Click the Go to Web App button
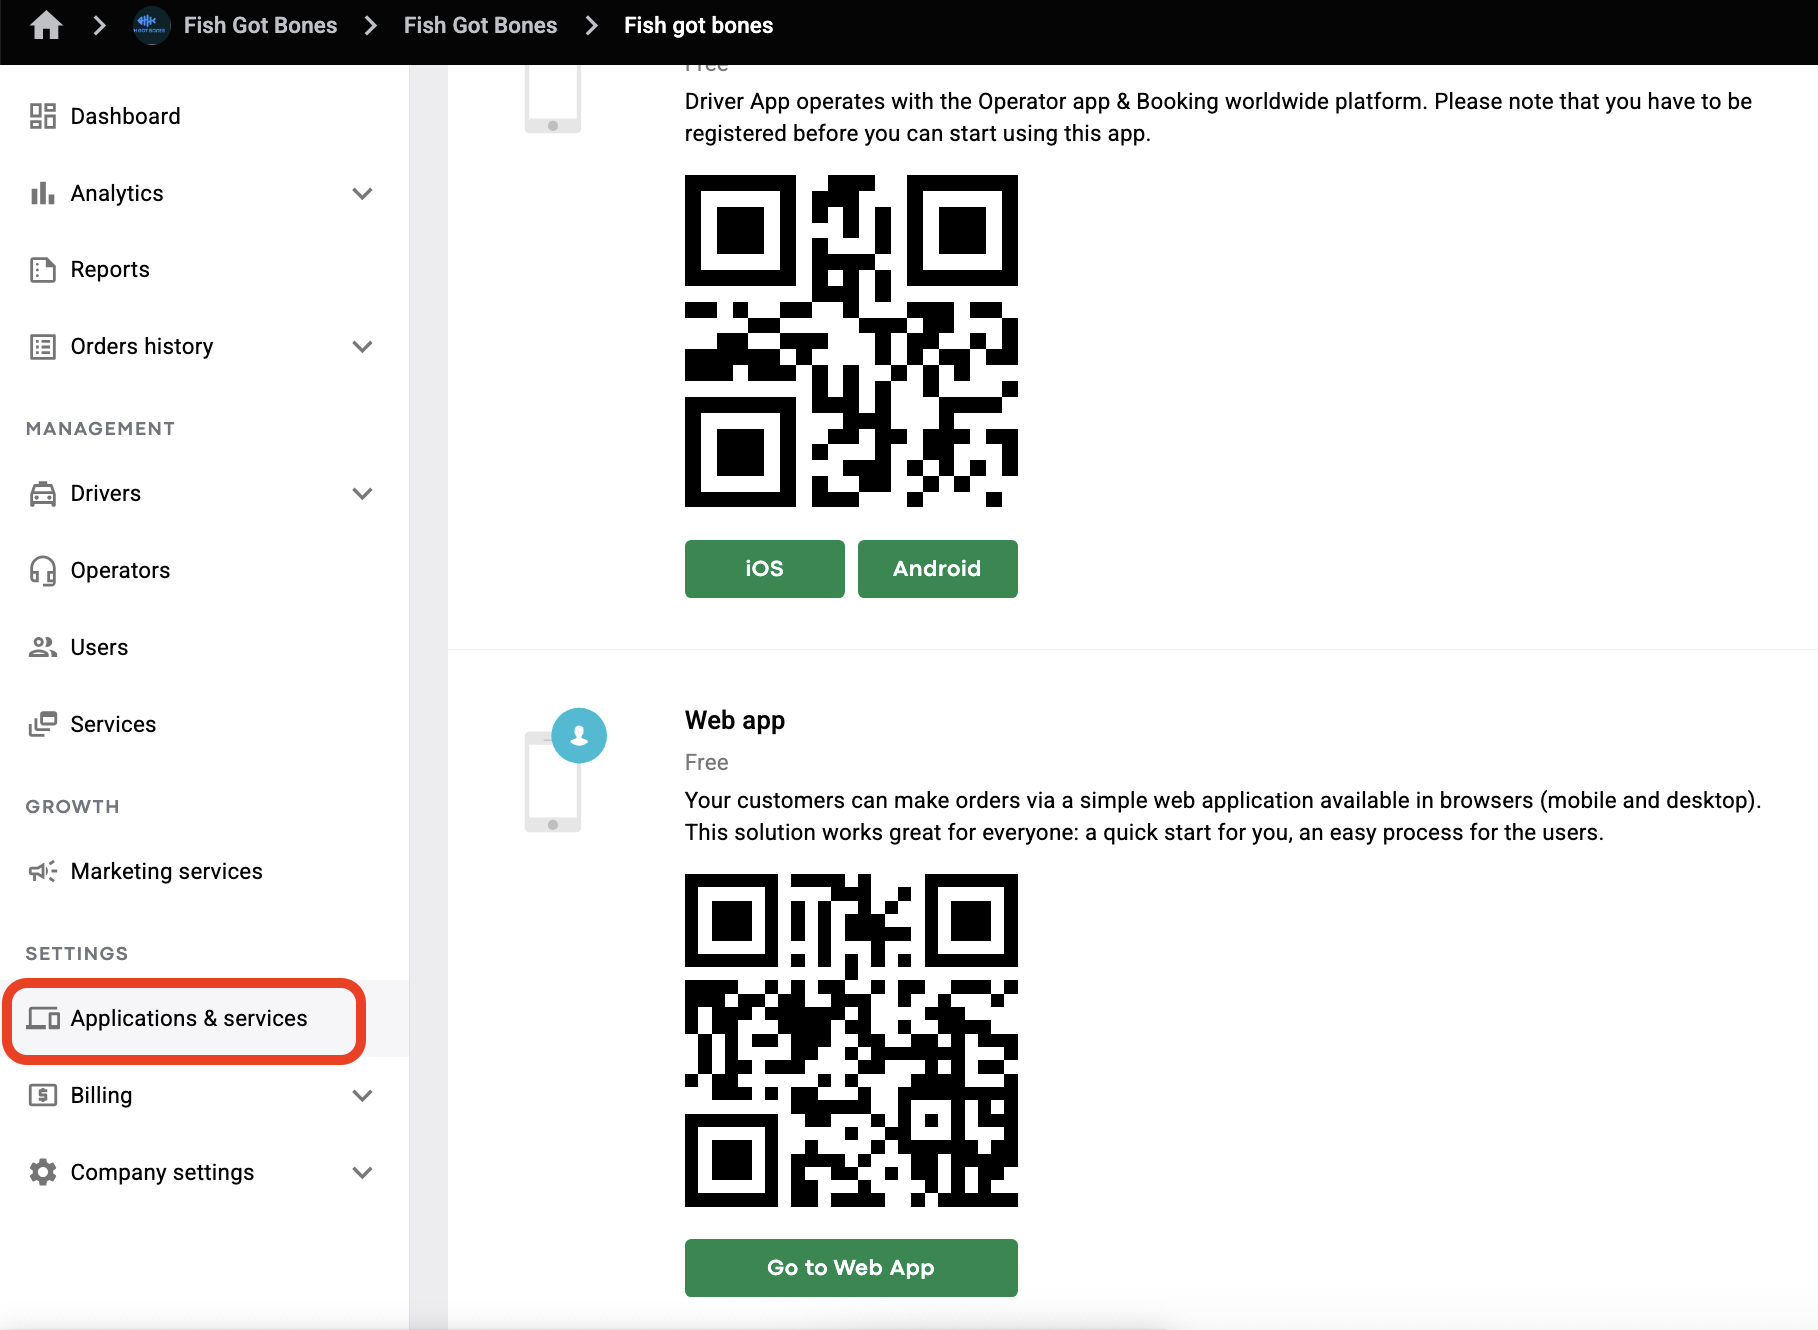The image size is (1818, 1330). tap(851, 1267)
